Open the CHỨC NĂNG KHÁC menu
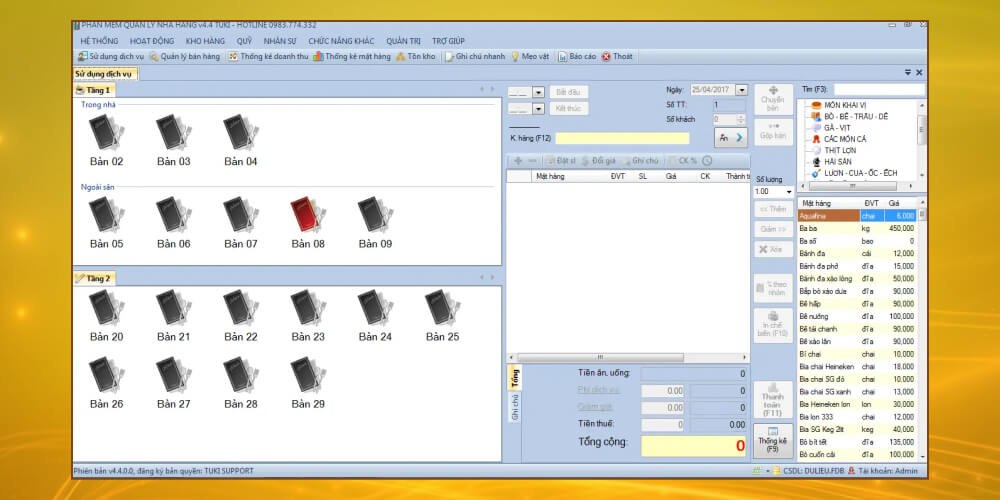This screenshot has height=500, width=1000. 342,41
